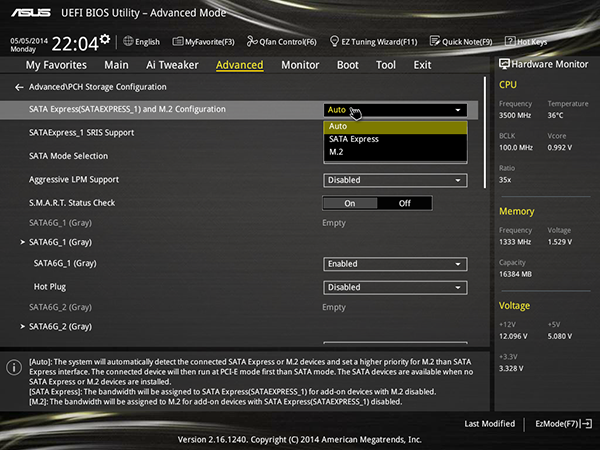
Task: Click the info icon beside help text
Action: tap(14, 367)
